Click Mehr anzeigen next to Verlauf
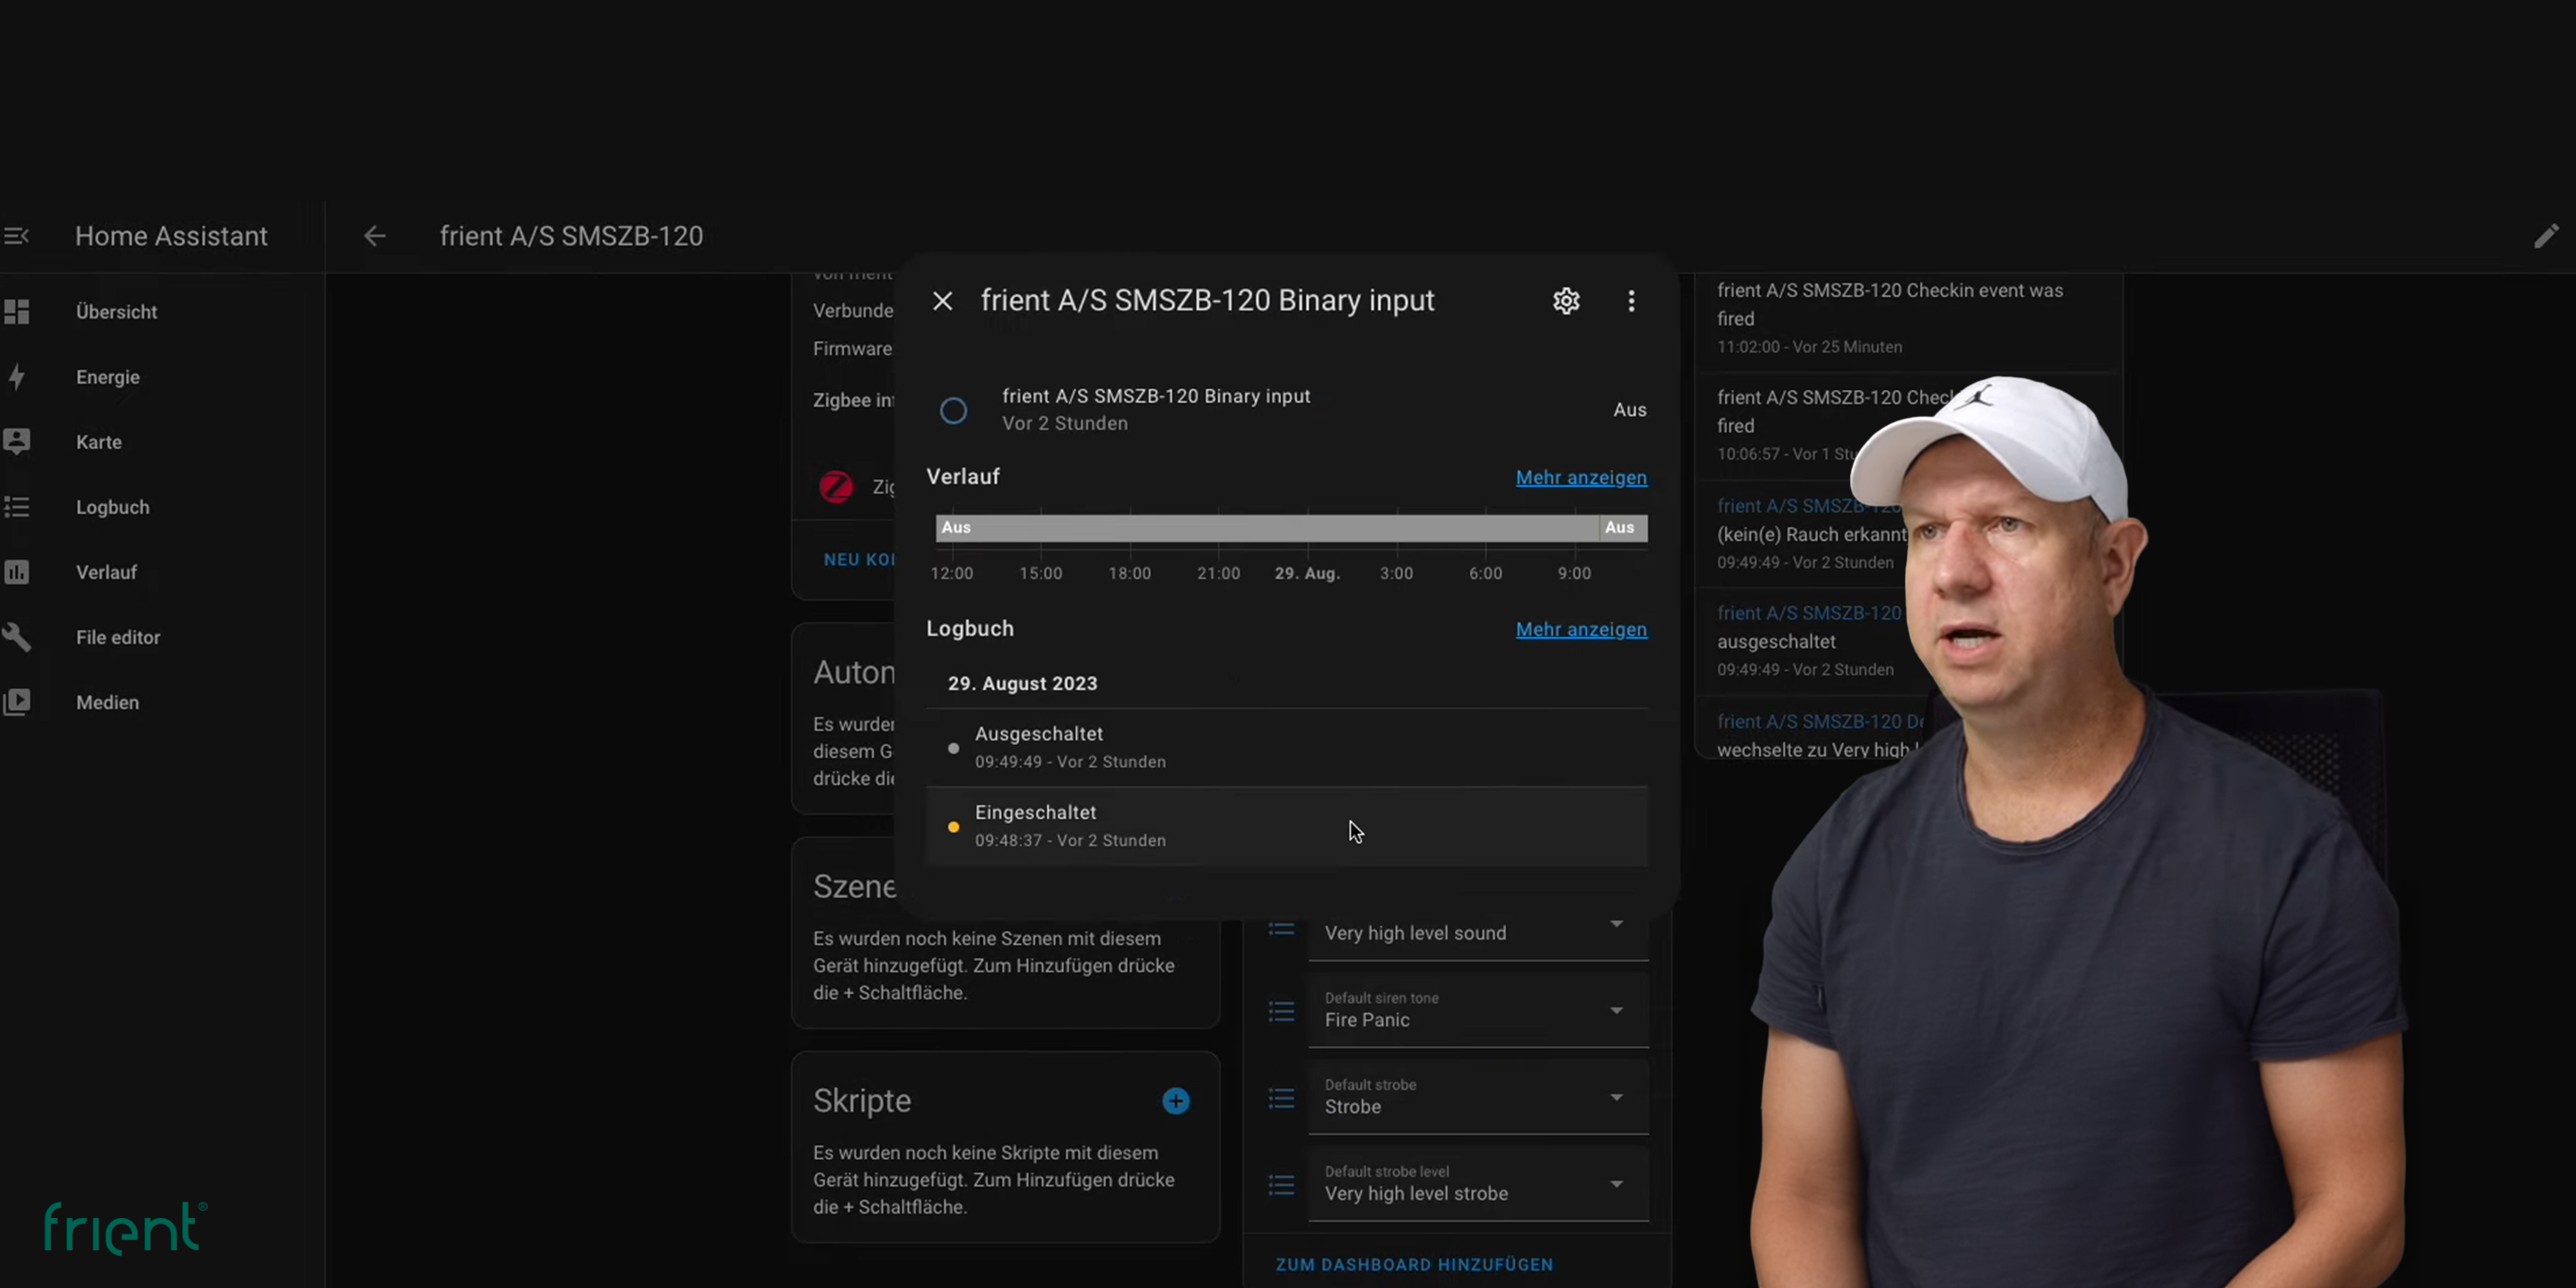This screenshot has height=1288, width=2576. [1580, 478]
